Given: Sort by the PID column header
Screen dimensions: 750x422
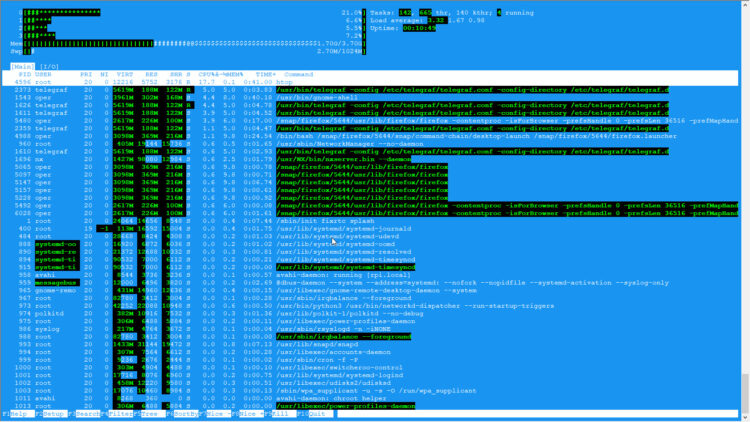Looking at the screenshot, I should pos(24,74).
